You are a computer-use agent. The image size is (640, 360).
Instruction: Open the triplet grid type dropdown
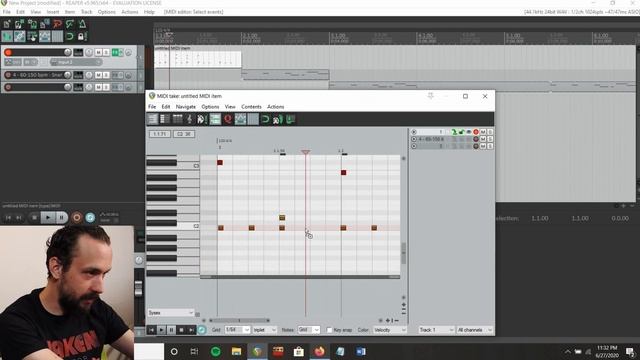tap(264, 330)
